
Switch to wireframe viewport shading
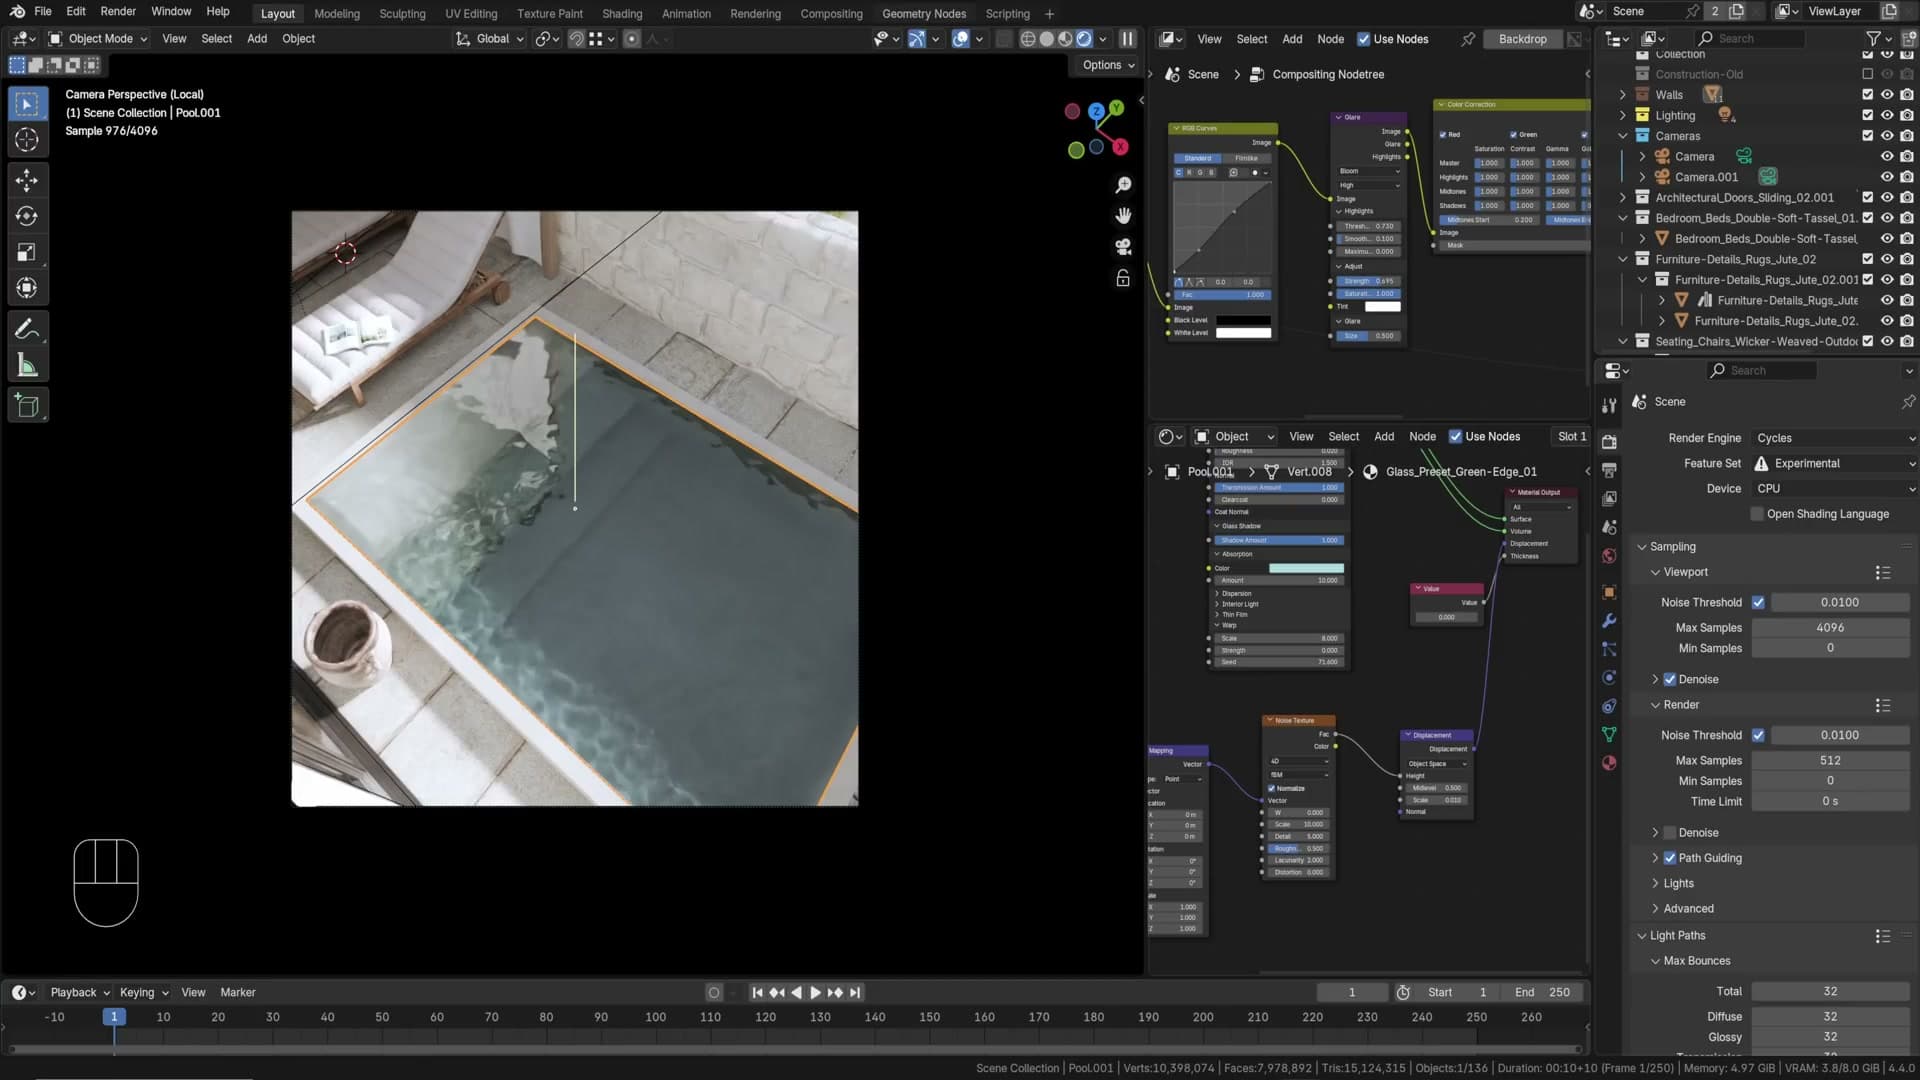(1028, 39)
